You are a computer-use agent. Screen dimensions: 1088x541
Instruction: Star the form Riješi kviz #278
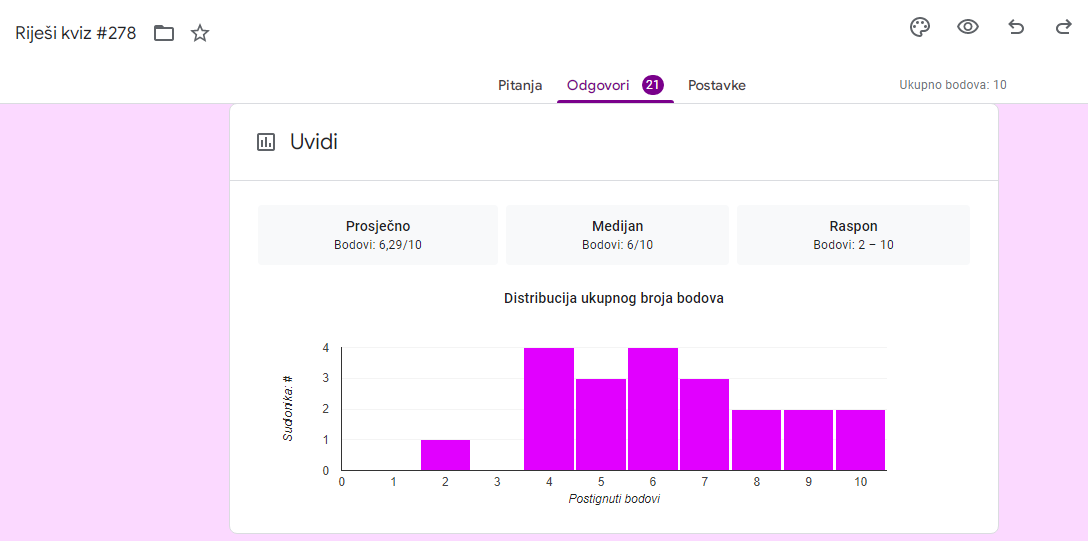[x=200, y=33]
